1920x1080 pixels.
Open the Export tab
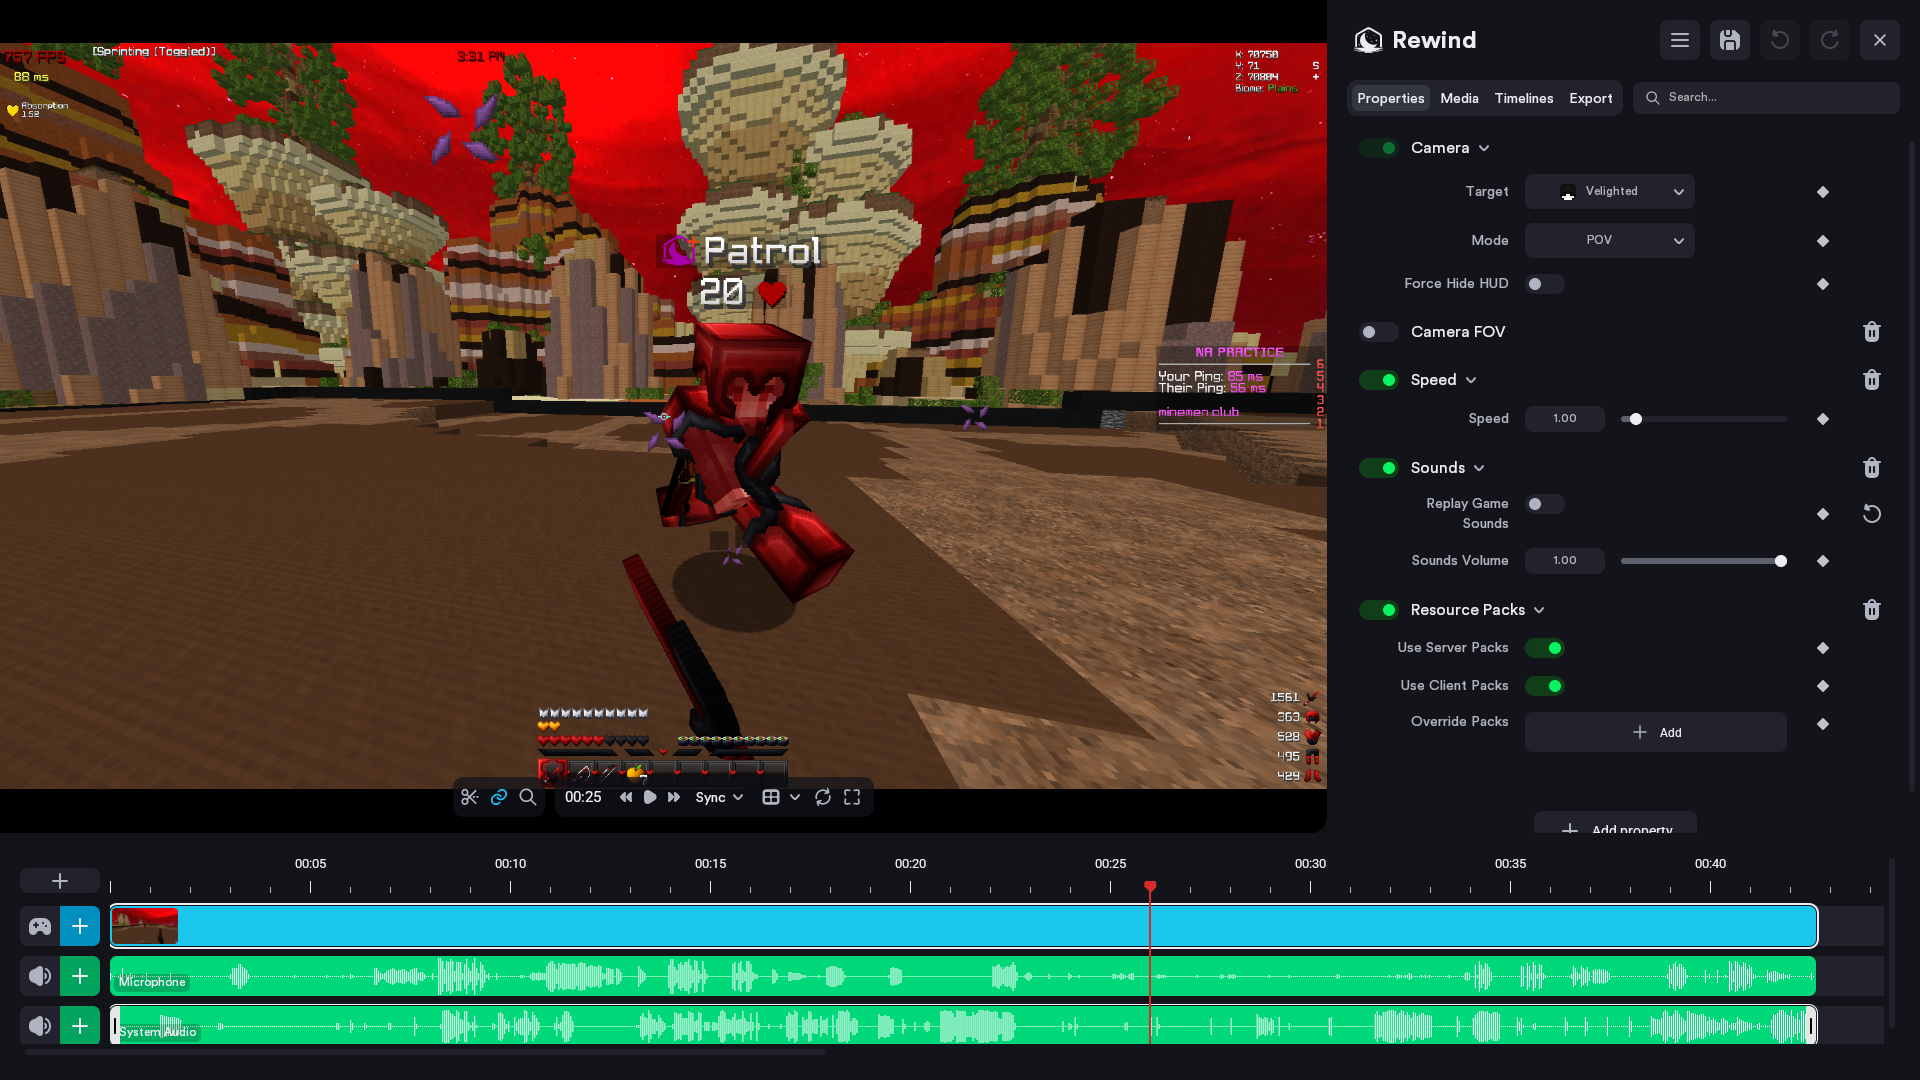point(1590,98)
